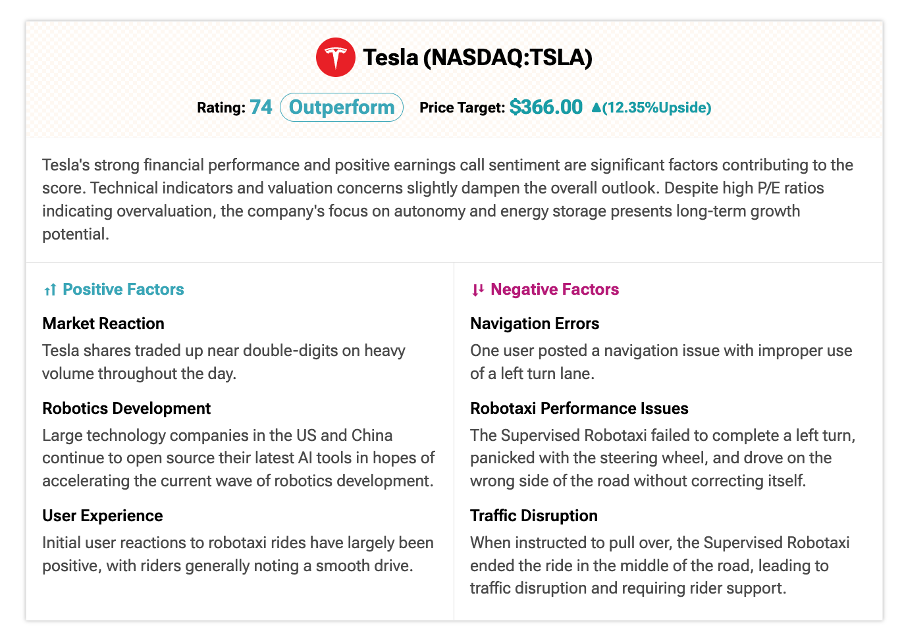Select the Outperform rating badge

coord(342,108)
